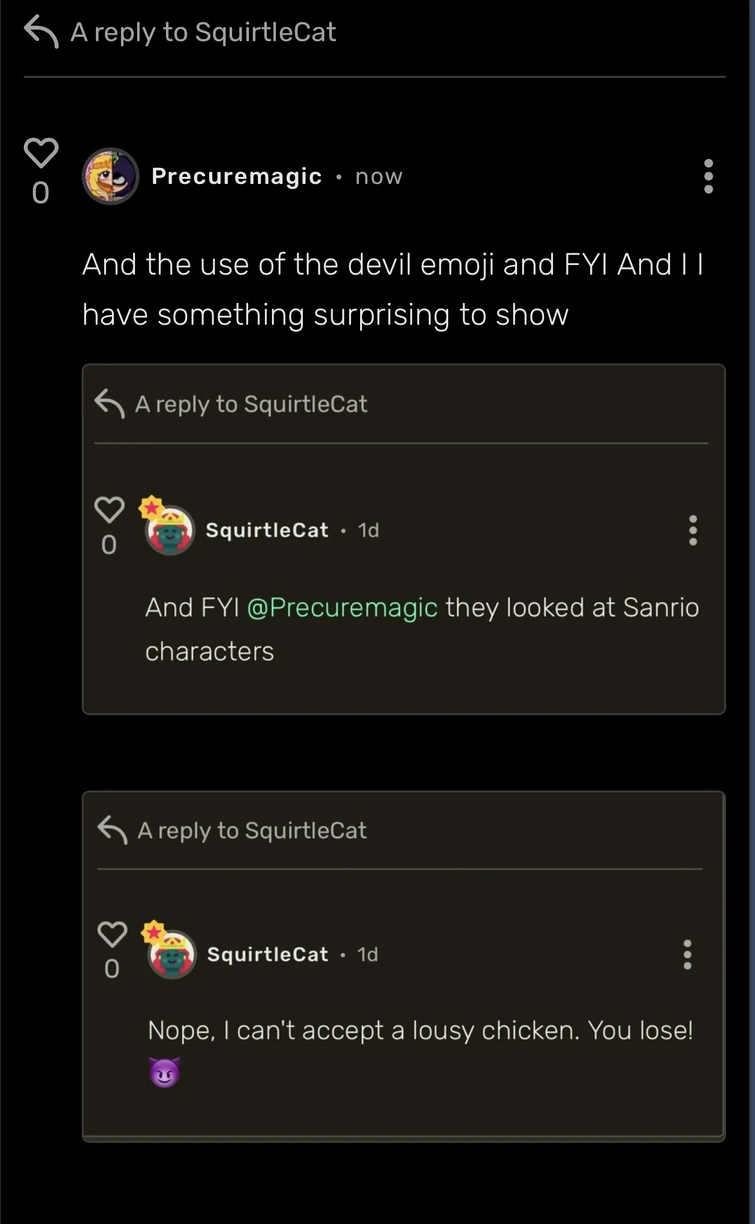The height and width of the screenshot is (1224, 755).
Task: Open SquirtleCat username in Sanrio comment
Action: coord(267,530)
